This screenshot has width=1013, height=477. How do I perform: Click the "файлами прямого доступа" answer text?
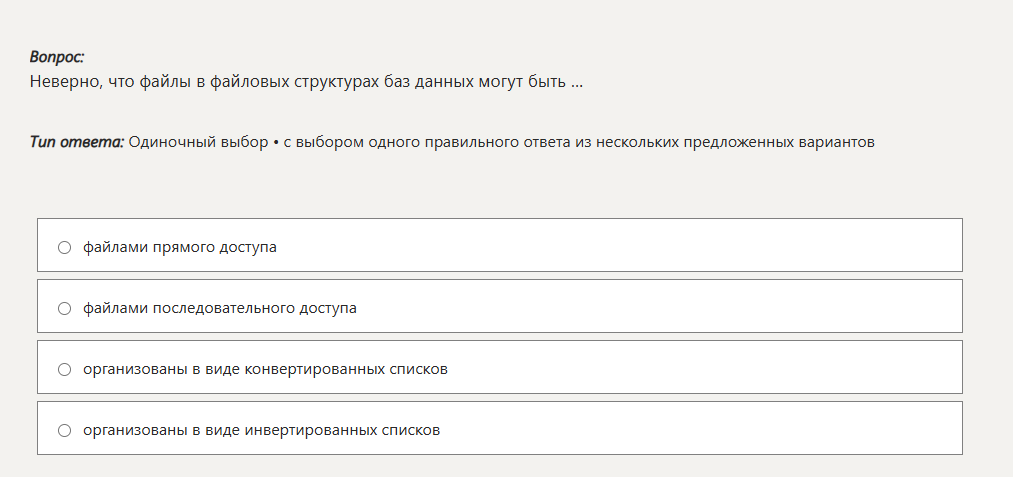point(180,247)
